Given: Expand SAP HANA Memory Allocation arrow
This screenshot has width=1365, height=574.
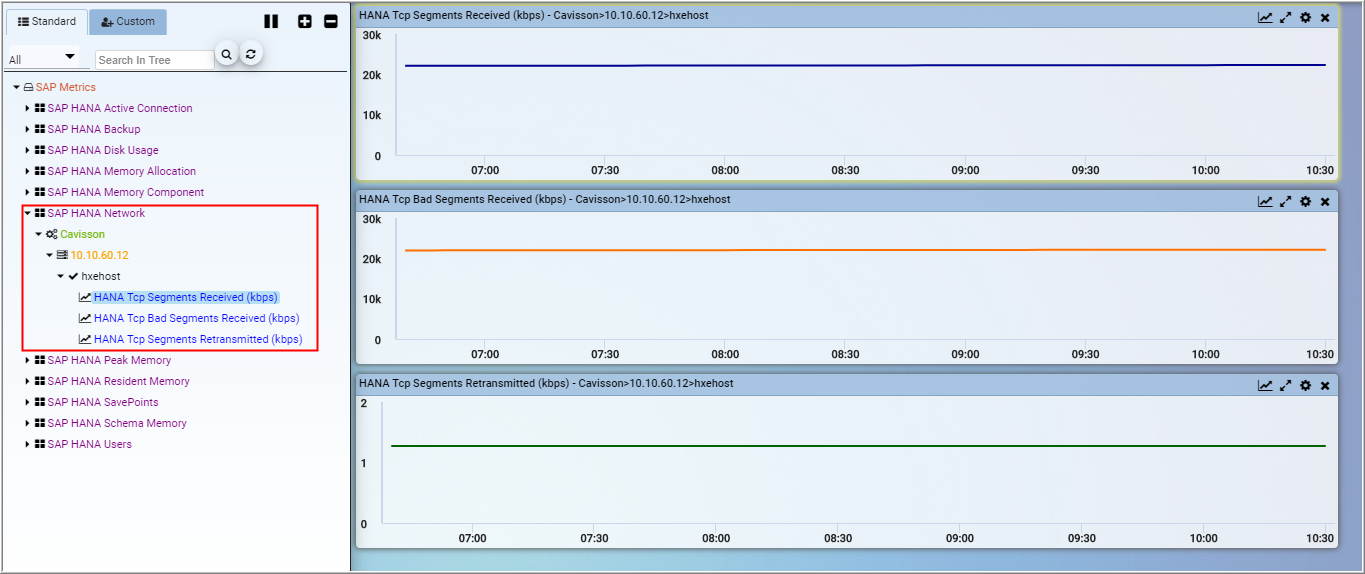Looking at the screenshot, I should coord(28,171).
